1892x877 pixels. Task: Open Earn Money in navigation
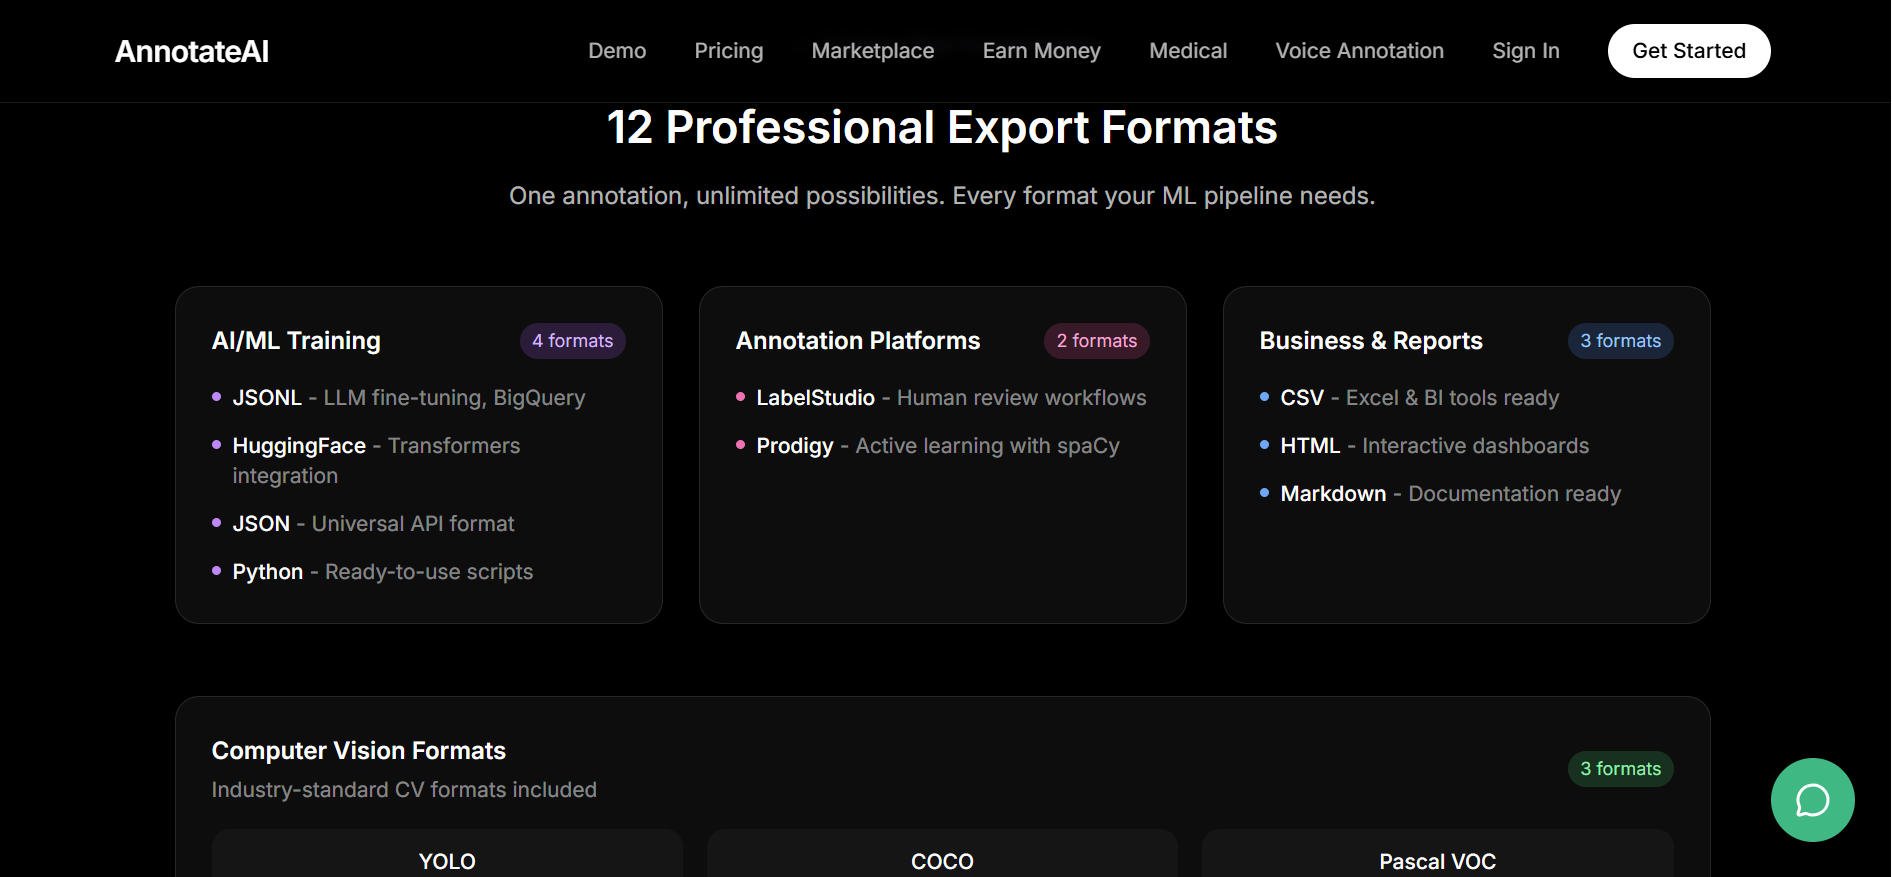coord(1042,51)
